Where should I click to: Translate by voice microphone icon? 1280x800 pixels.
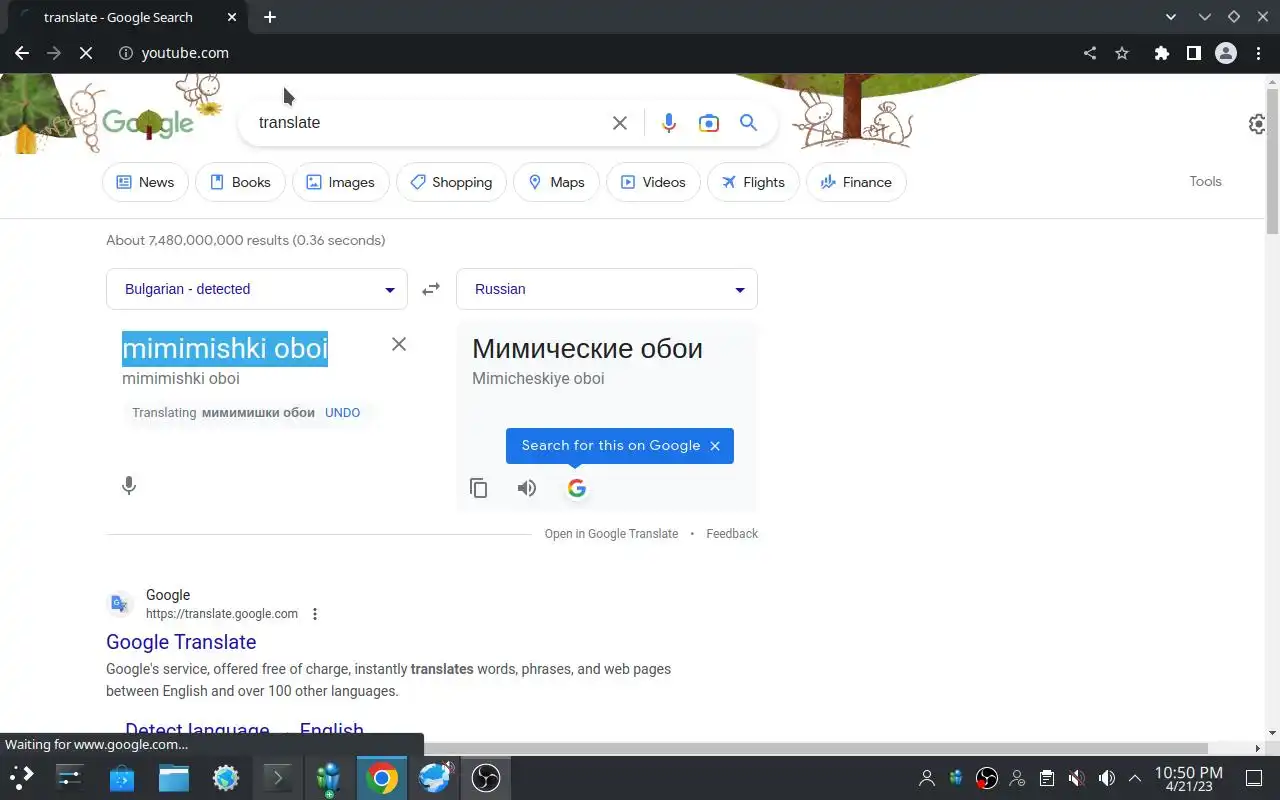pos(129,486)
